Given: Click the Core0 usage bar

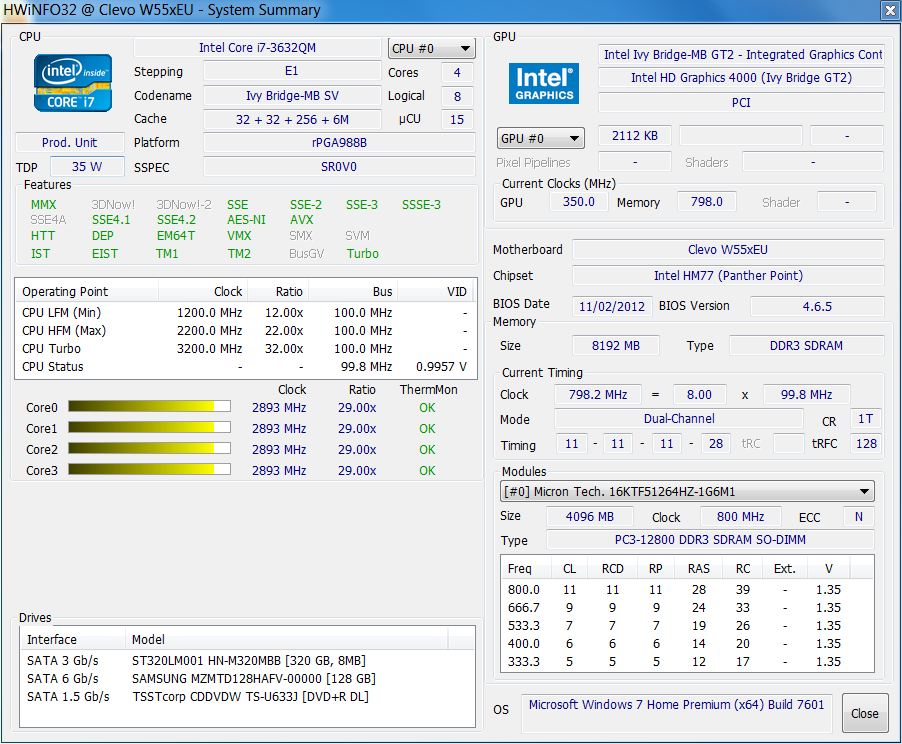Looking at the screenshot, I should click(150, 406).
